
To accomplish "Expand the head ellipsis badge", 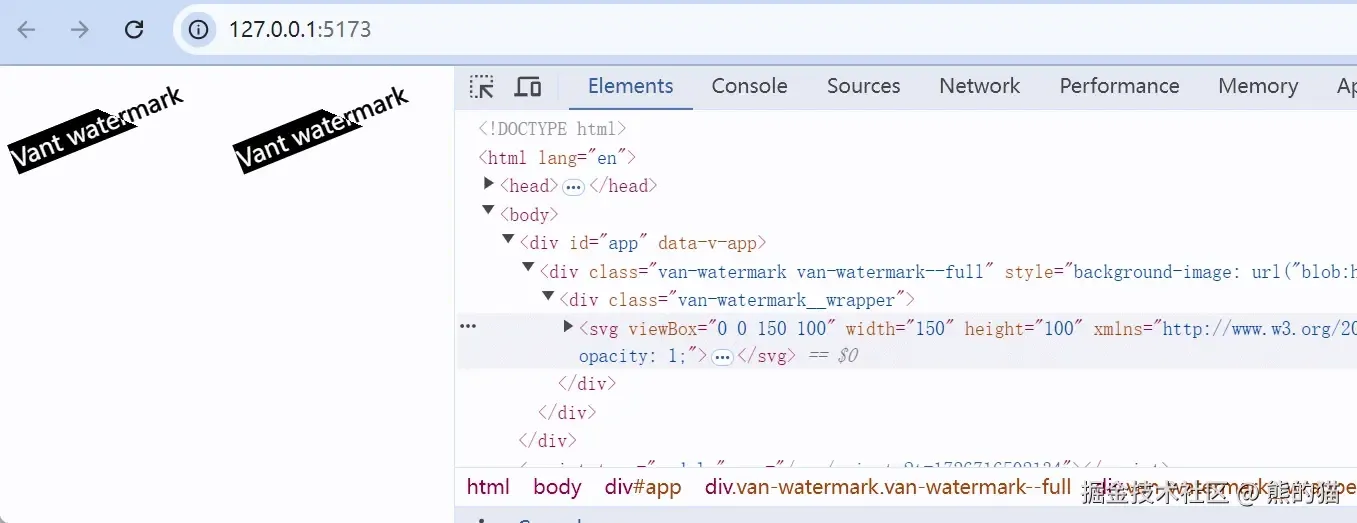I will 573,187.
